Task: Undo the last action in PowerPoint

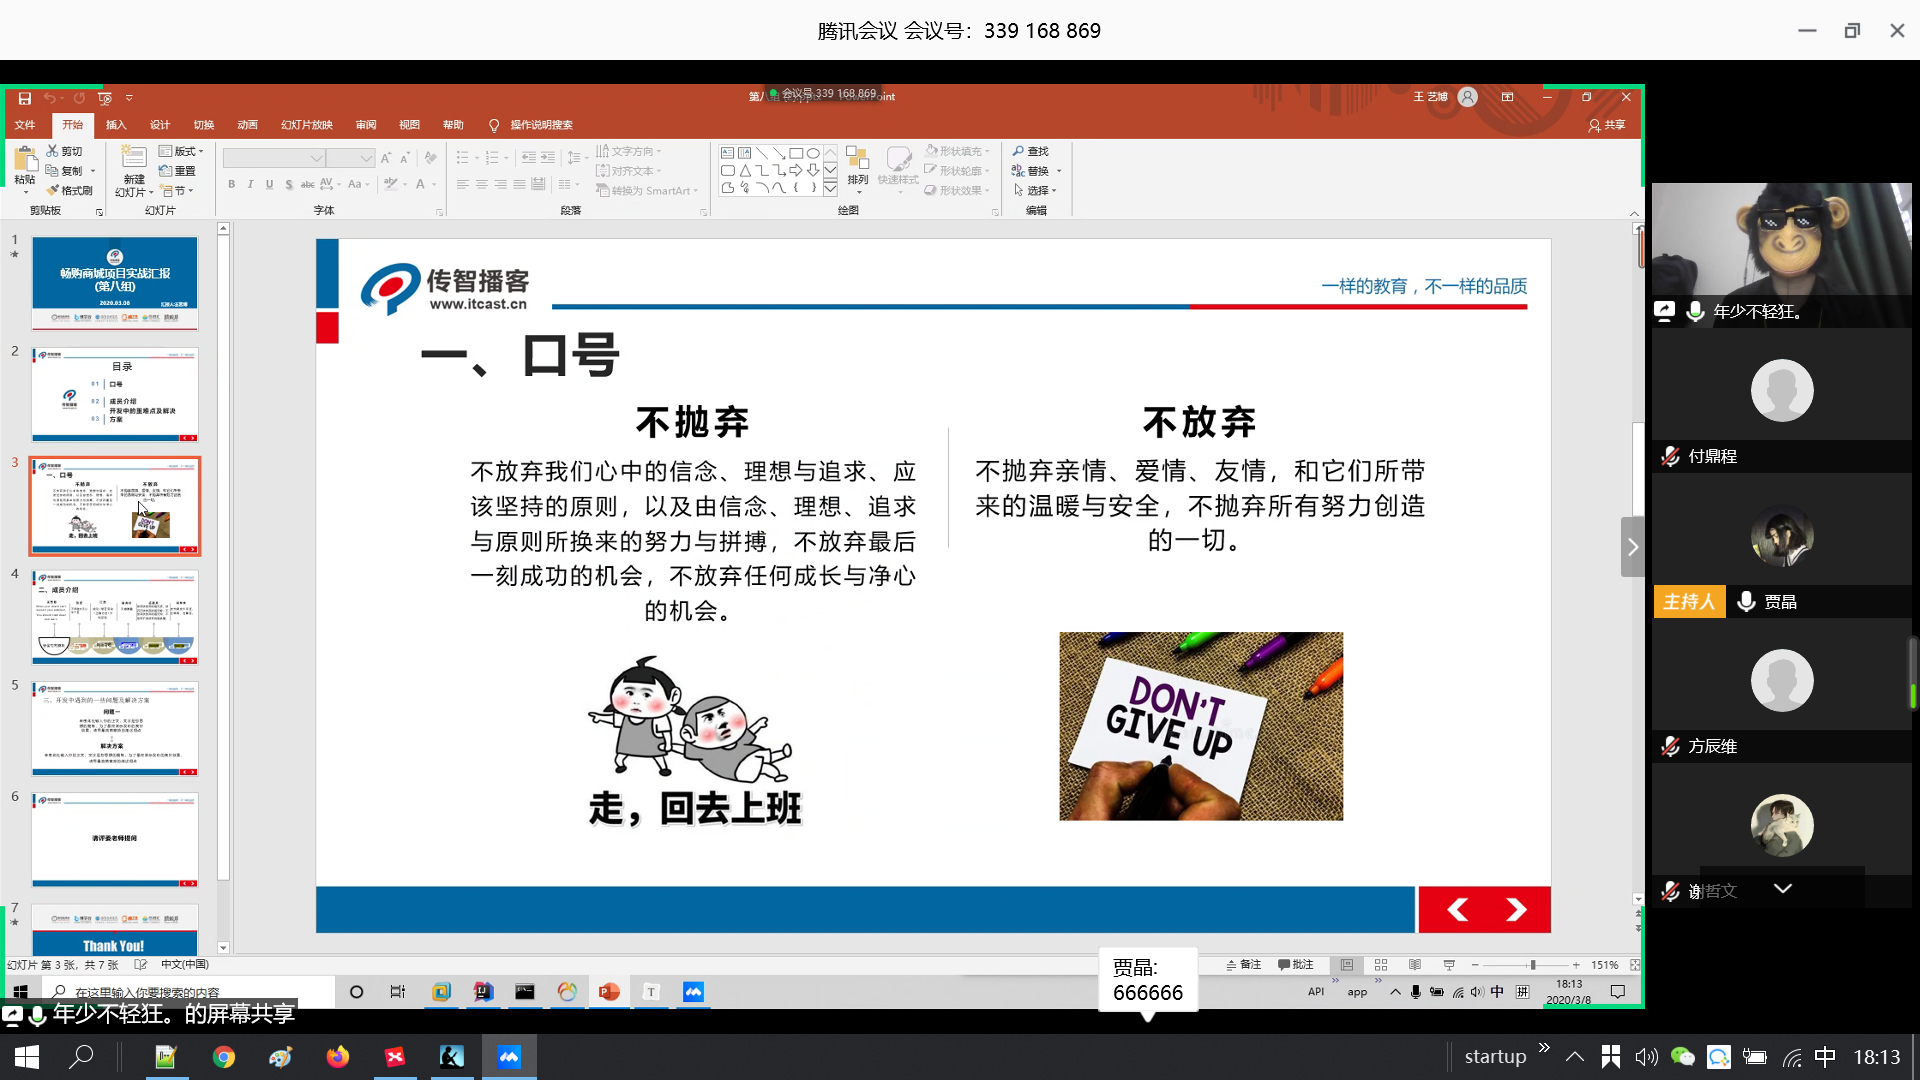Action: [x=49, y=98]
